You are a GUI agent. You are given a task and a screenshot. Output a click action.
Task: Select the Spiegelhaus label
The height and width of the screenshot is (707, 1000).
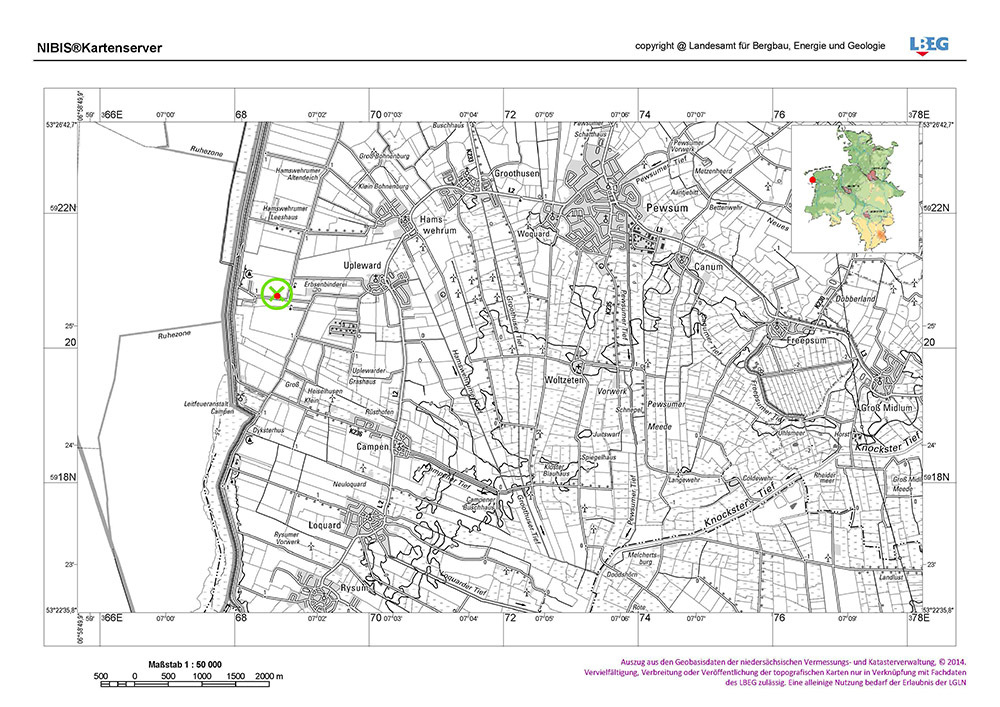(x=598, y=458)
